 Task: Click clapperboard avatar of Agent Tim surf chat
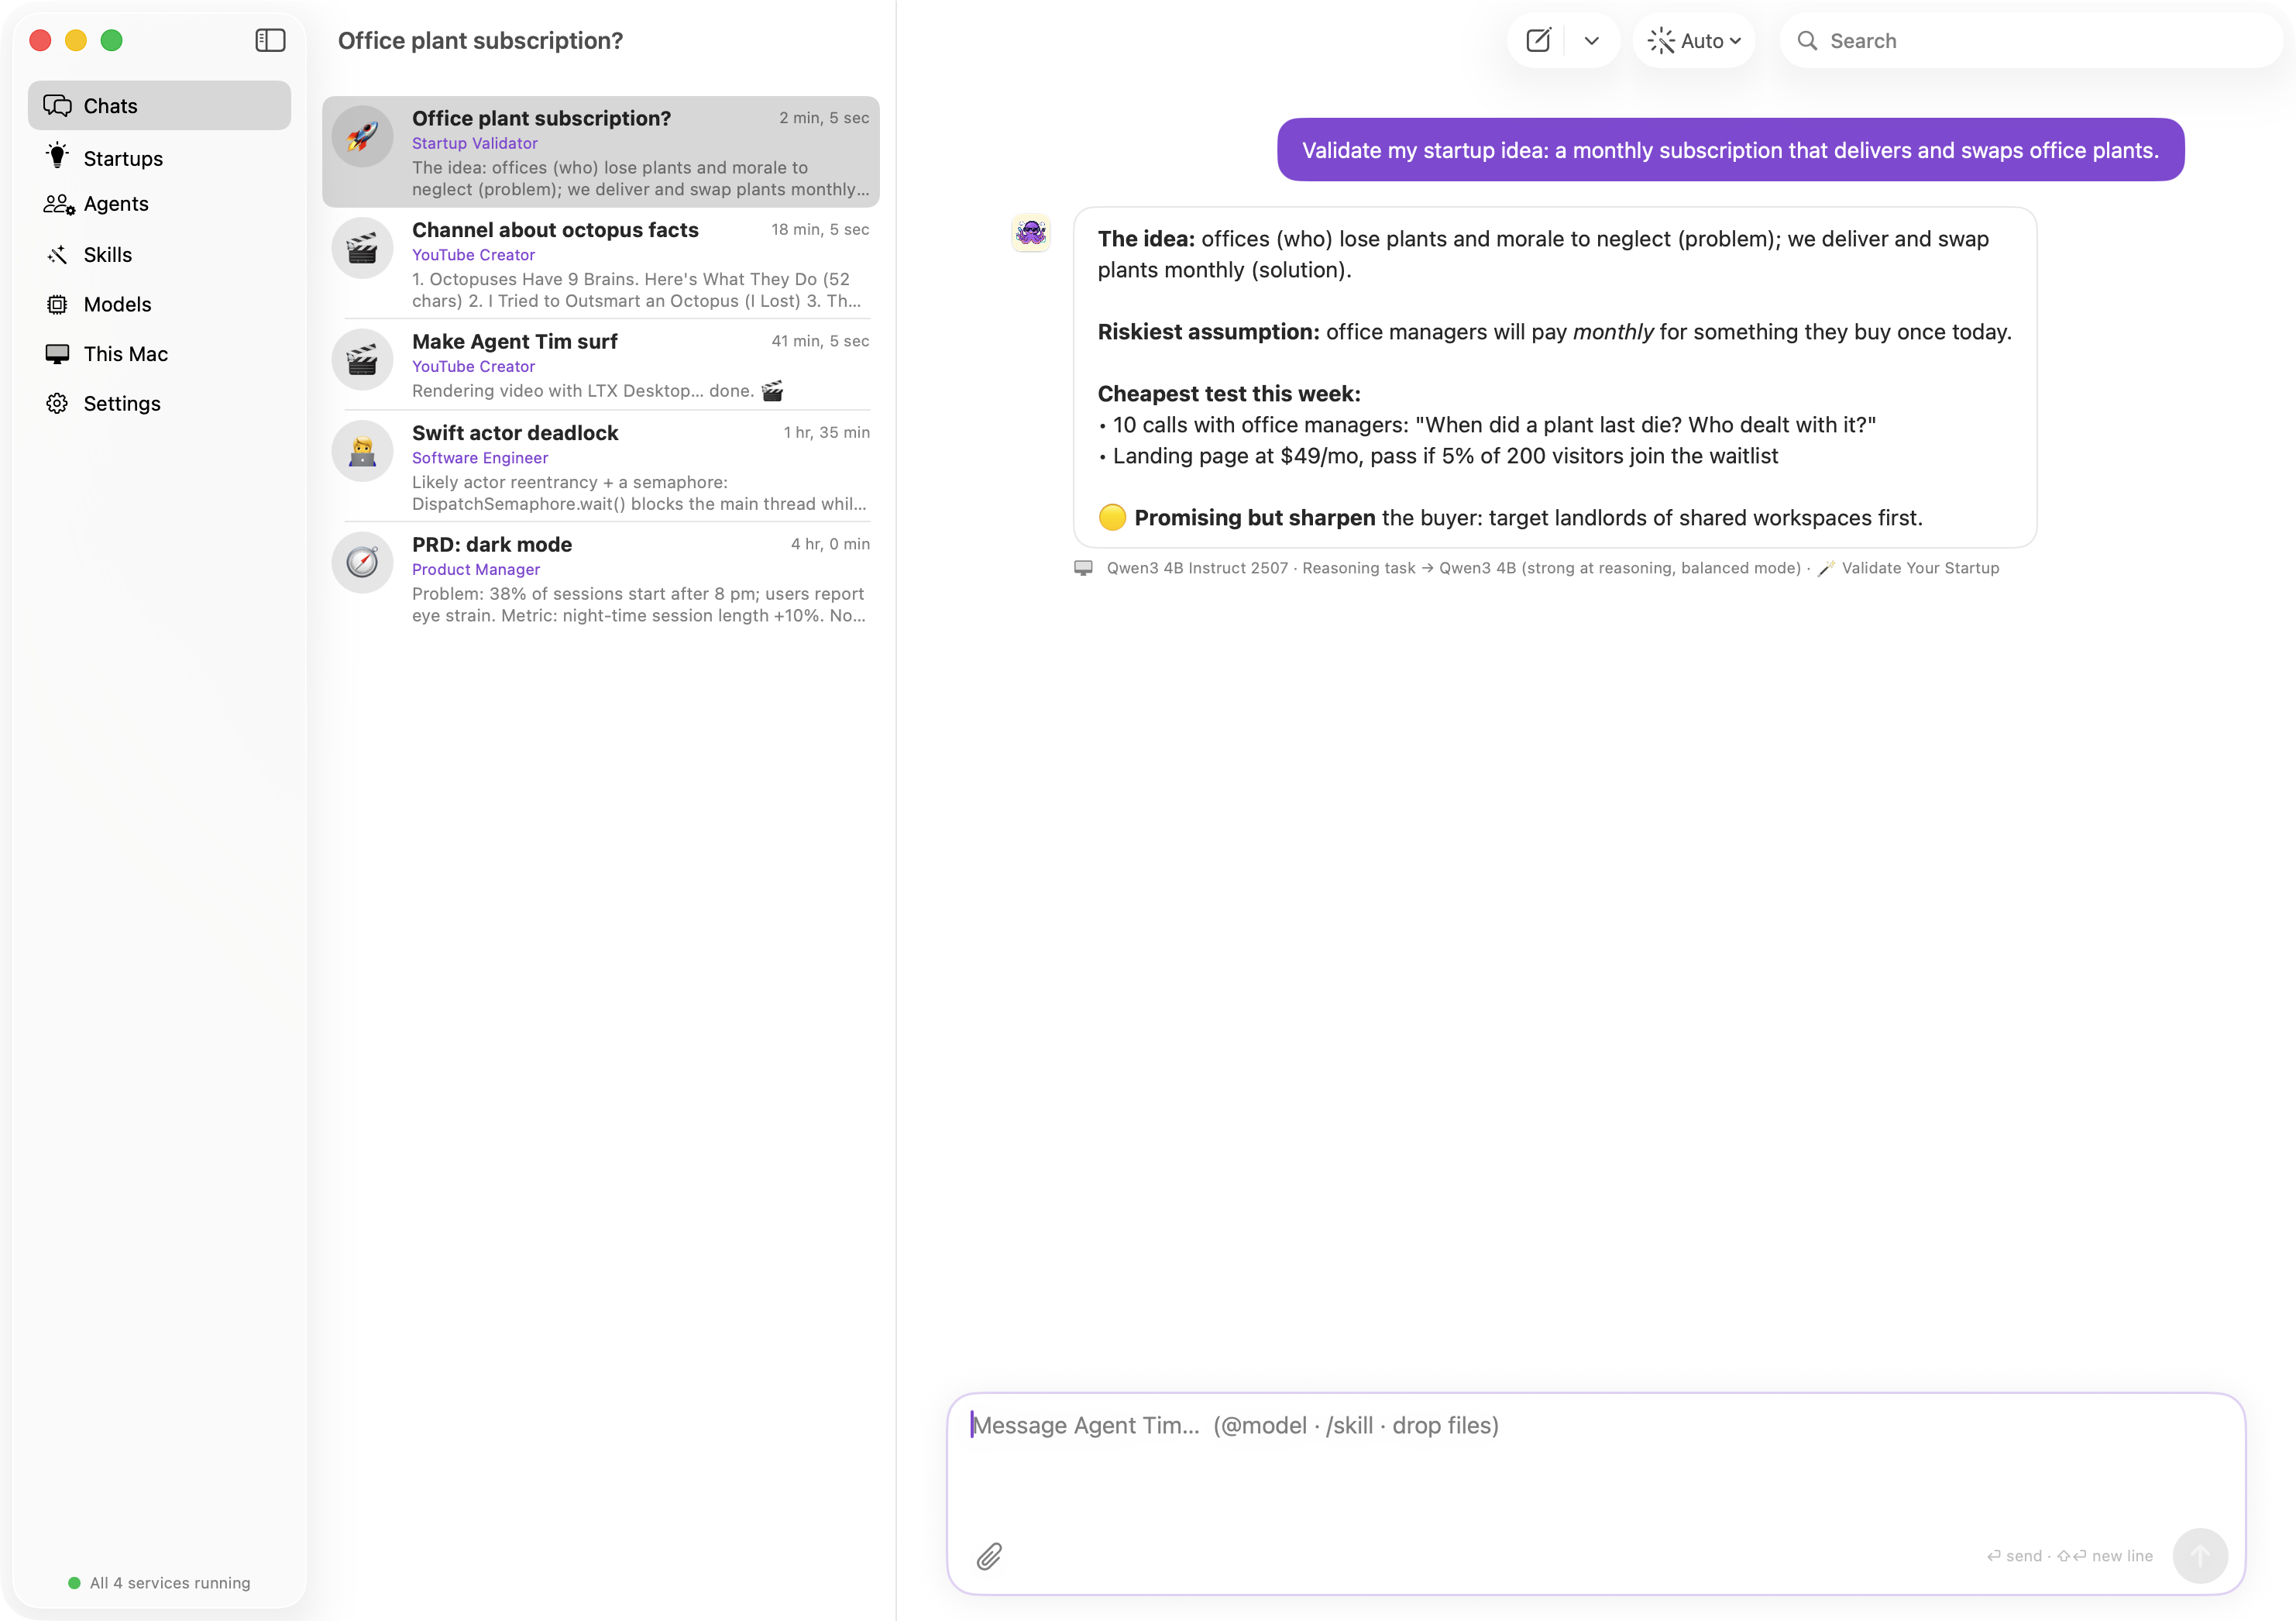pos(362,360)
